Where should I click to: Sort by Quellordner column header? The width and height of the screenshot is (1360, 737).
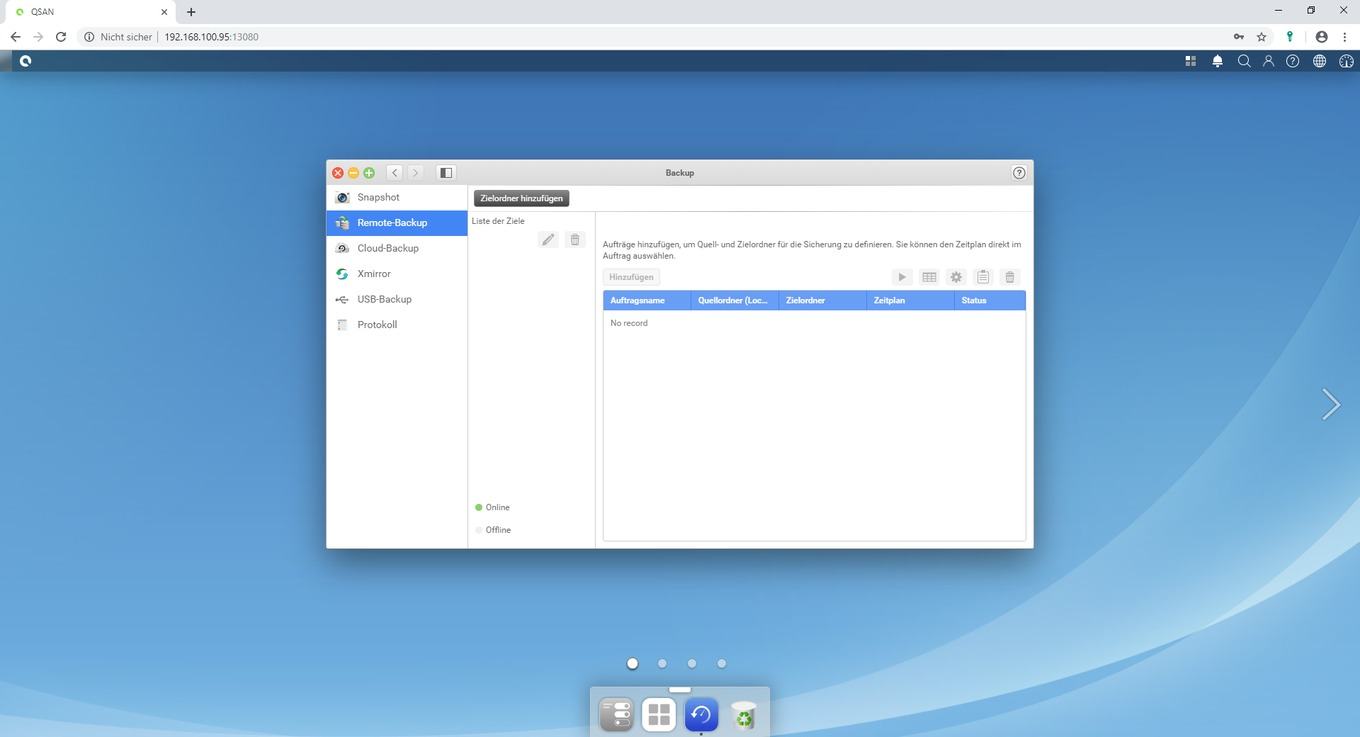click(x=735, y=300)
